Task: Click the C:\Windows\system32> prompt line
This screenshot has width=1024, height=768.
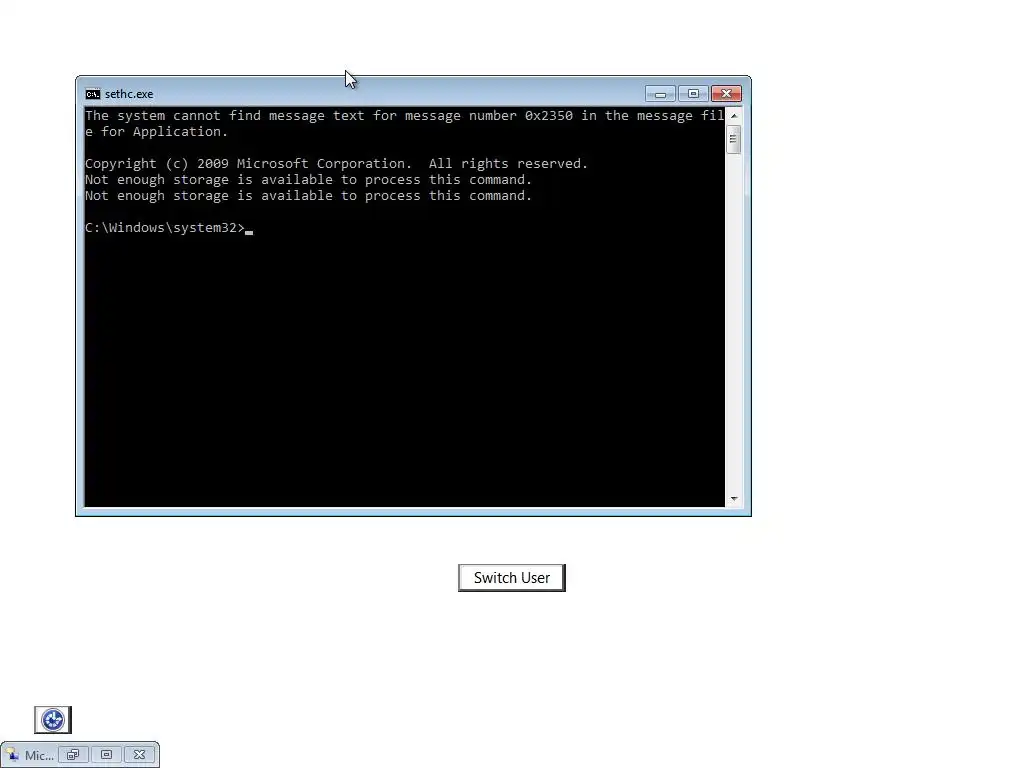Action: pyautogui.click(x=165, y=228)
